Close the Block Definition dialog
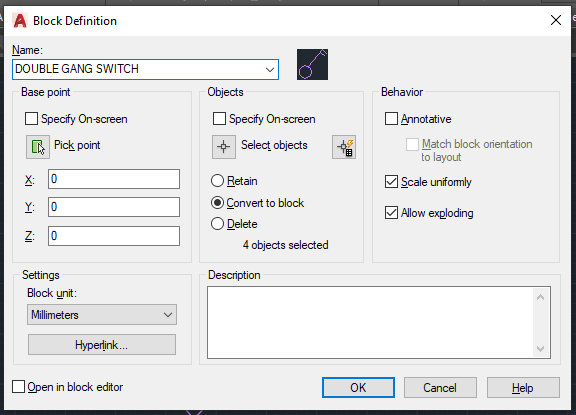The width and height of the screenshot is (576, 415). 556,20
